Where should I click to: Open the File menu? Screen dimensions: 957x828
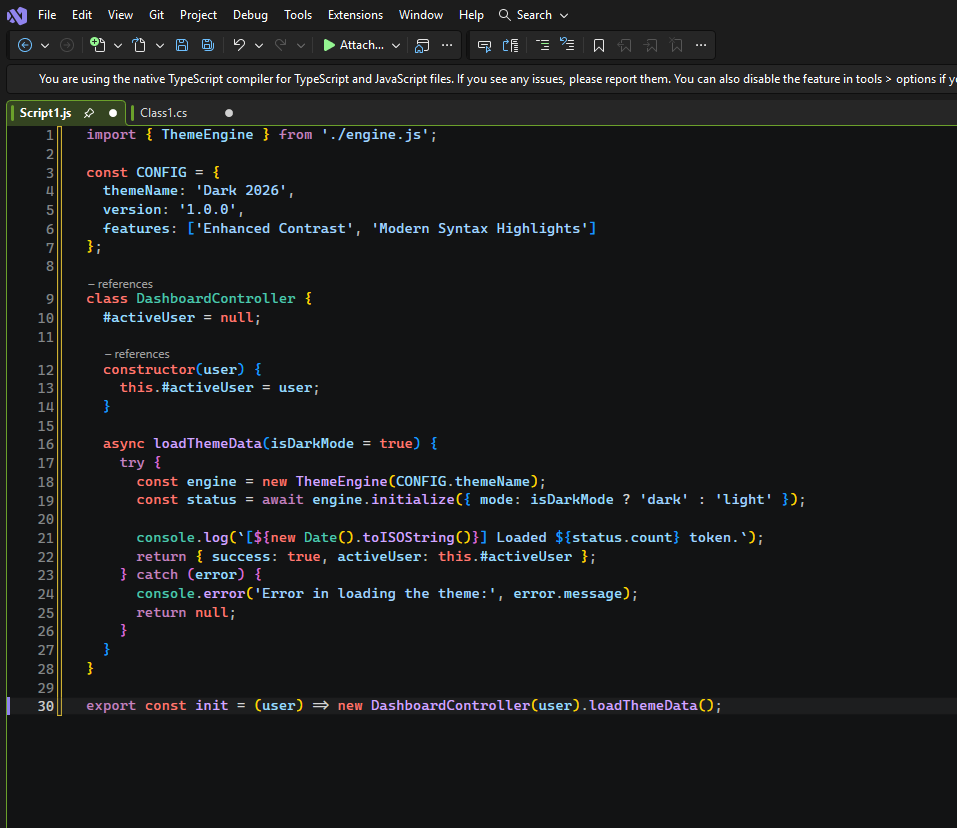47,15
